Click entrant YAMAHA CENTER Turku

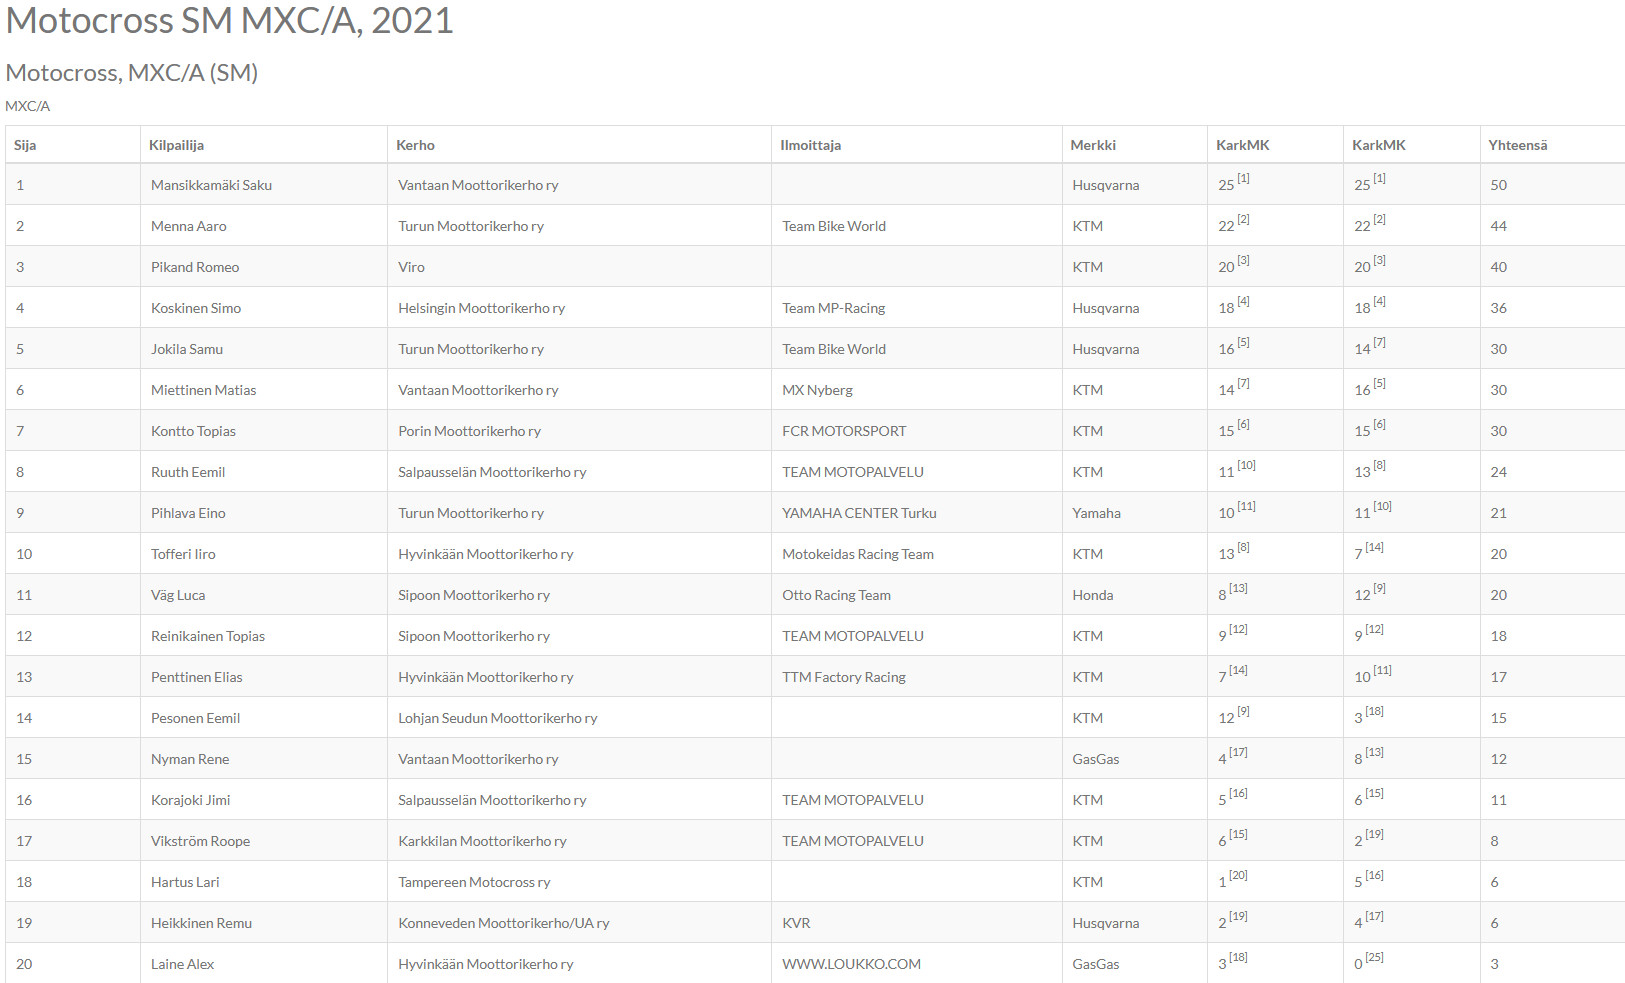[859, 513]
